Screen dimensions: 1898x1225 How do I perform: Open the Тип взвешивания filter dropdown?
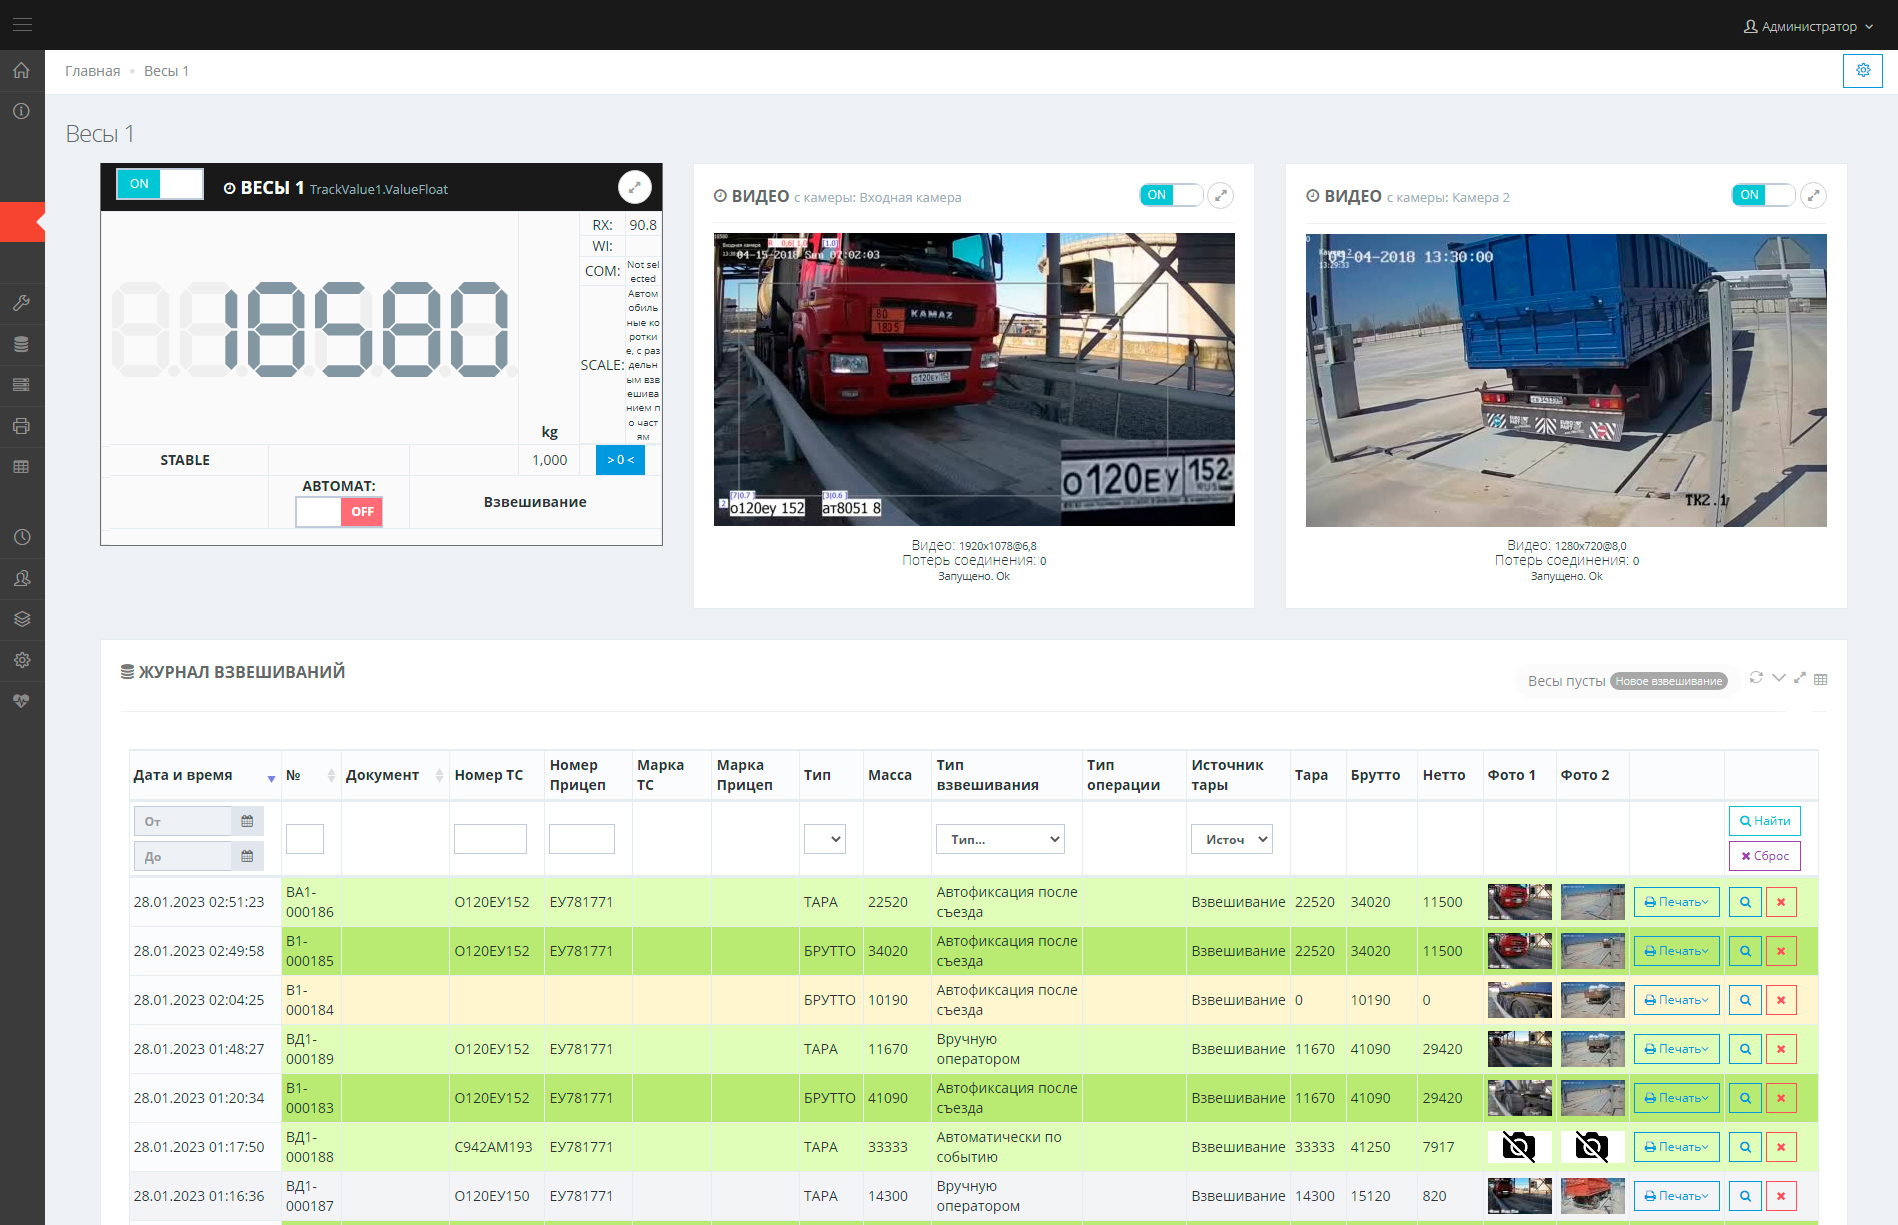point(1000,839)
